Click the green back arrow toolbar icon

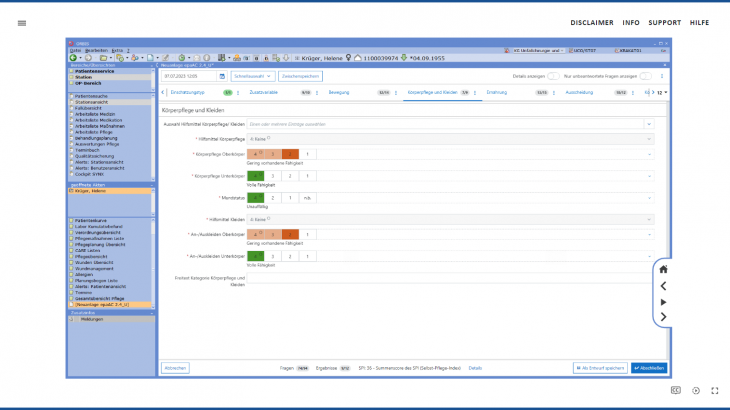[x=74, y=58]
